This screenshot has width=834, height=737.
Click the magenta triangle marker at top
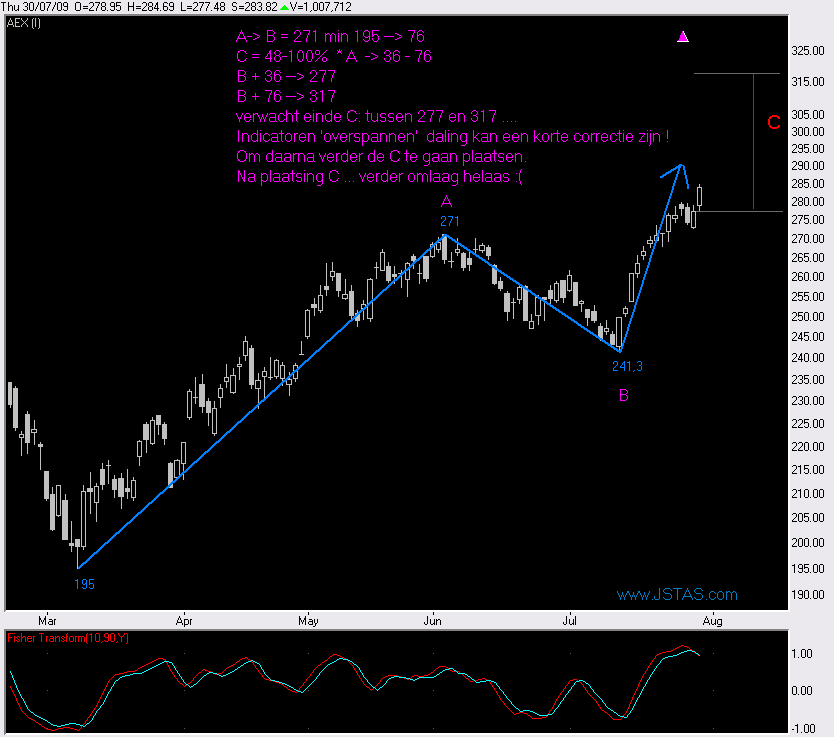pyautogui.click(x=683, y=37)
